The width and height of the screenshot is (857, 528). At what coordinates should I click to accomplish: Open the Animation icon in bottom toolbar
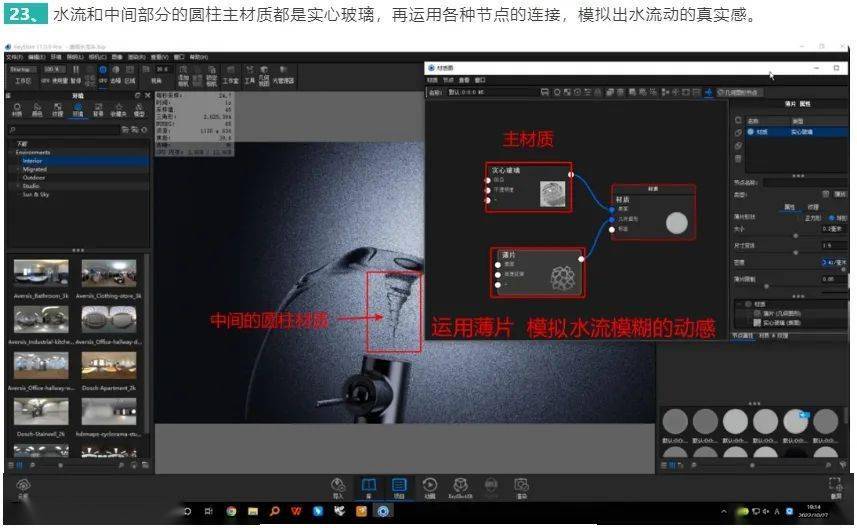430,488
